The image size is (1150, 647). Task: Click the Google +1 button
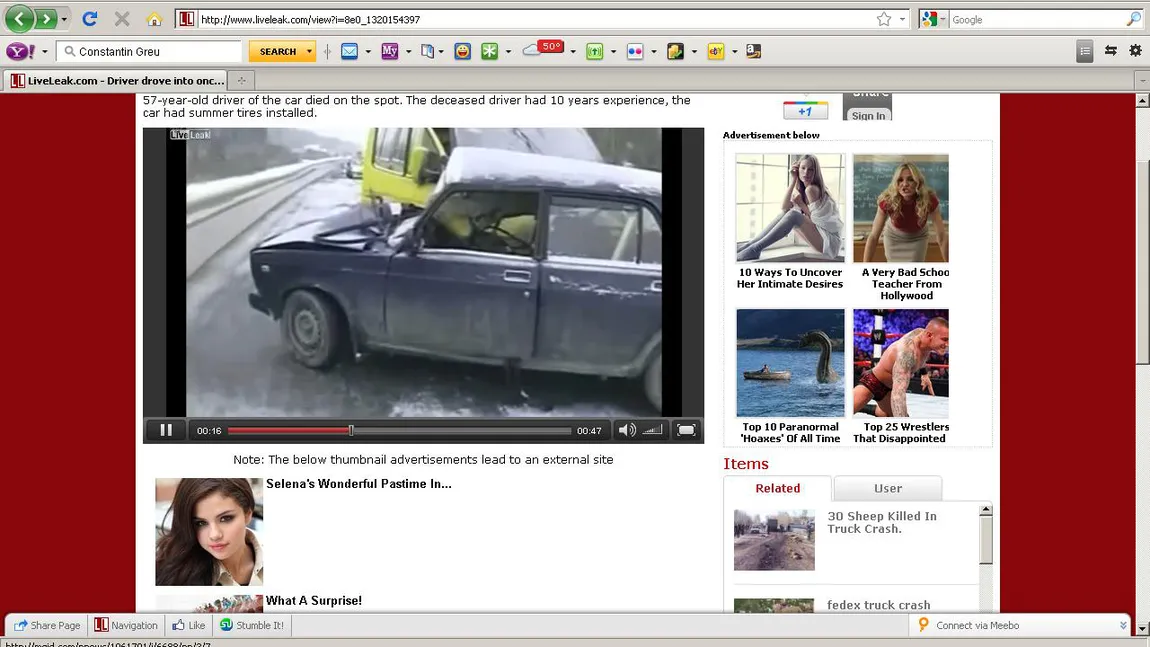tap(805, 111)
